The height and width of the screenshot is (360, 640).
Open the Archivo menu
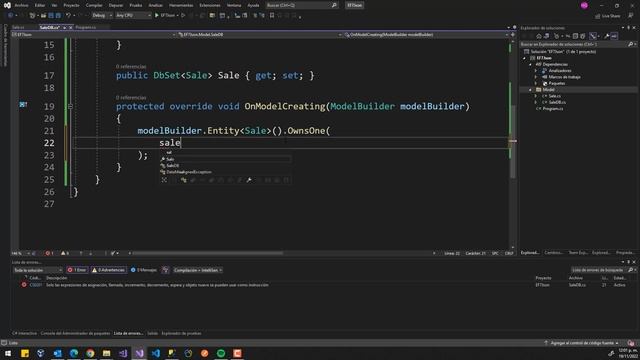[21, 5]
